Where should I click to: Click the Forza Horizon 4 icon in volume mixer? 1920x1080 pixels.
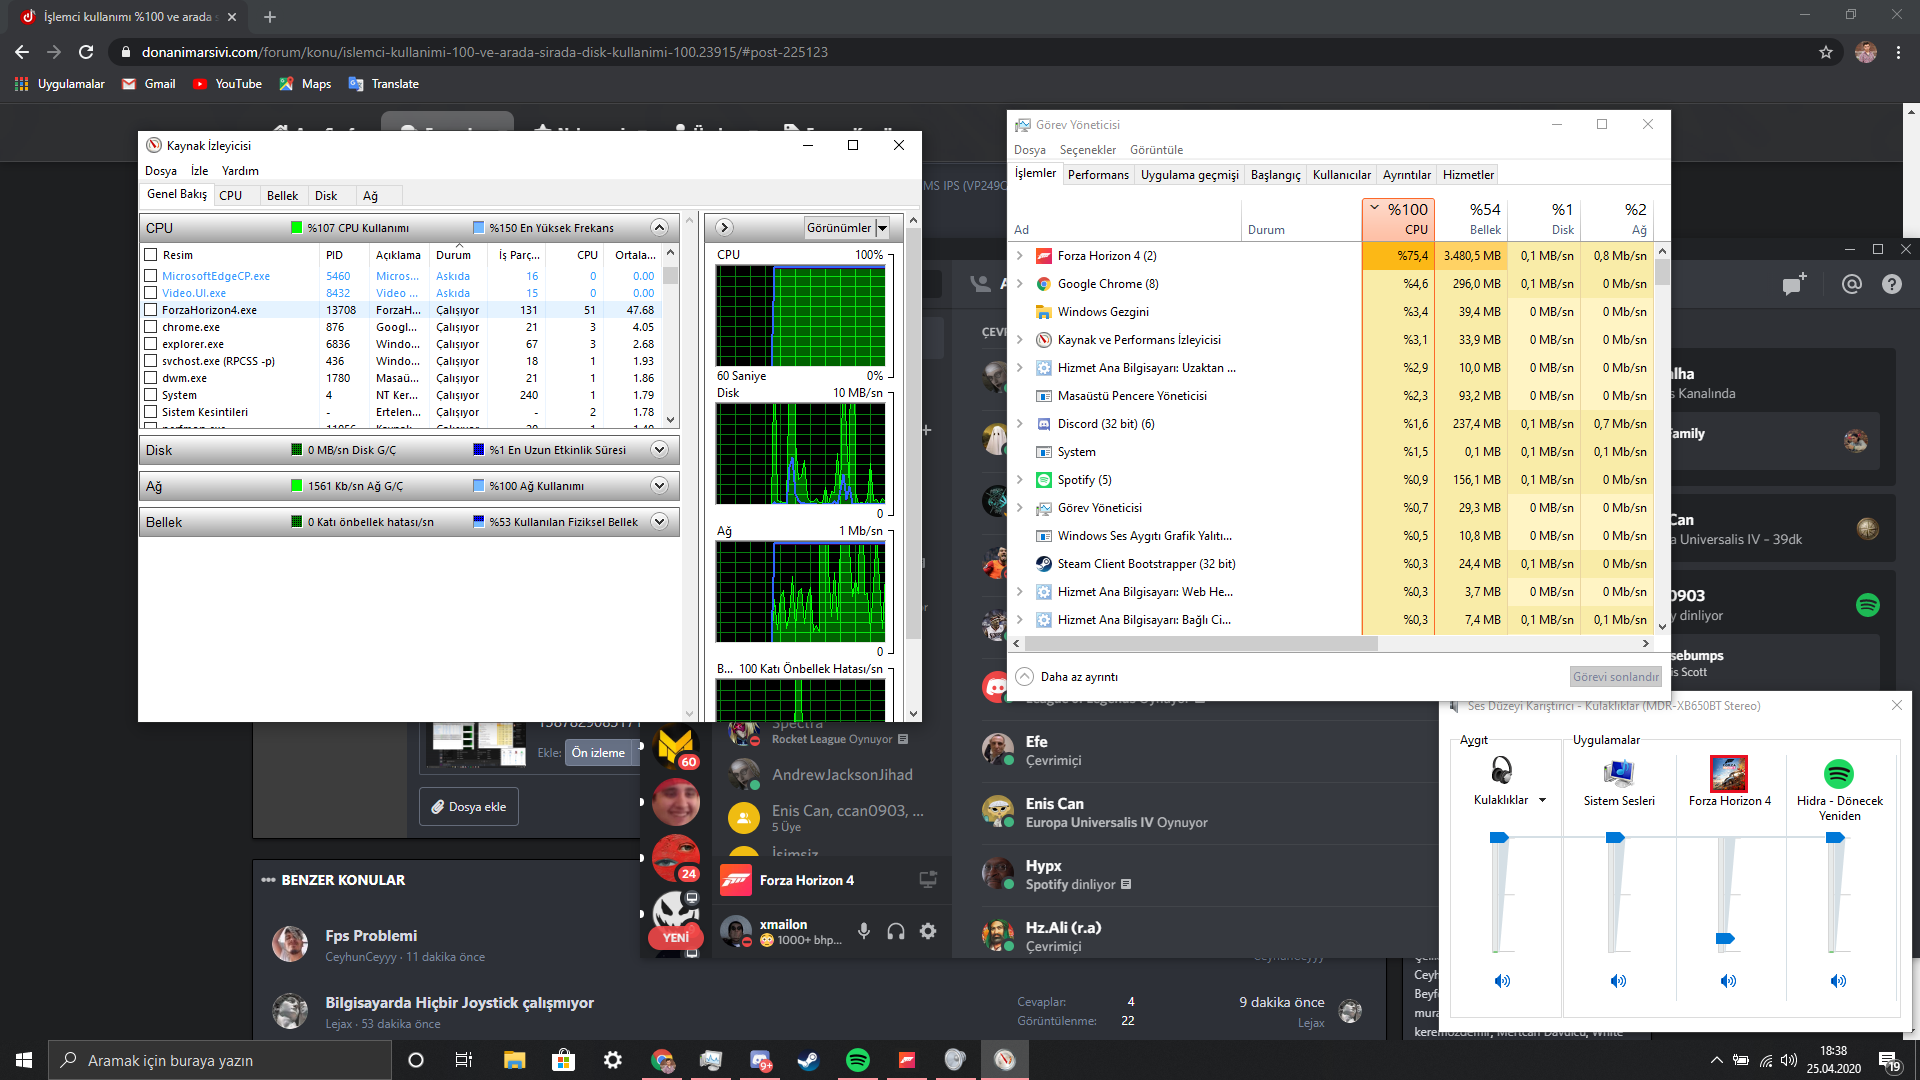coord(1729,773)
